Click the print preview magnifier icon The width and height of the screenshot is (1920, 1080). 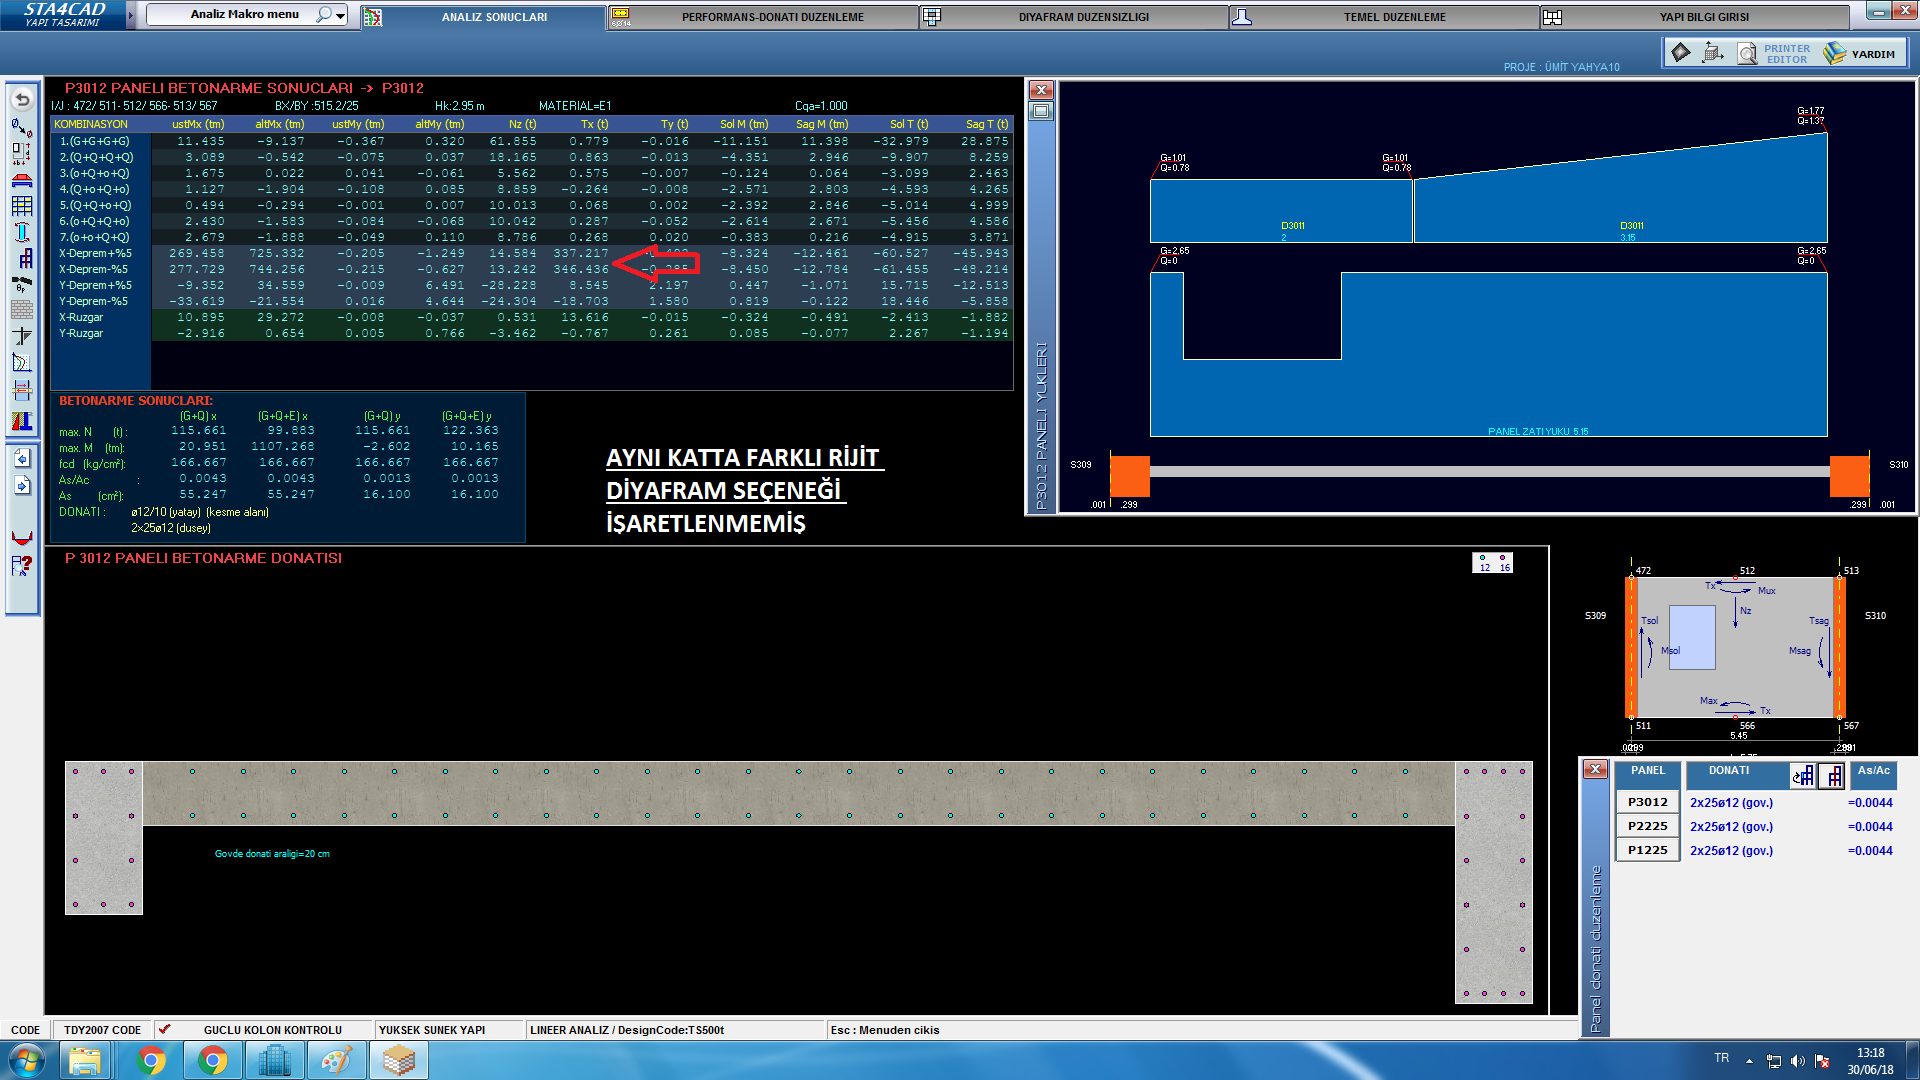[1746, 53]
